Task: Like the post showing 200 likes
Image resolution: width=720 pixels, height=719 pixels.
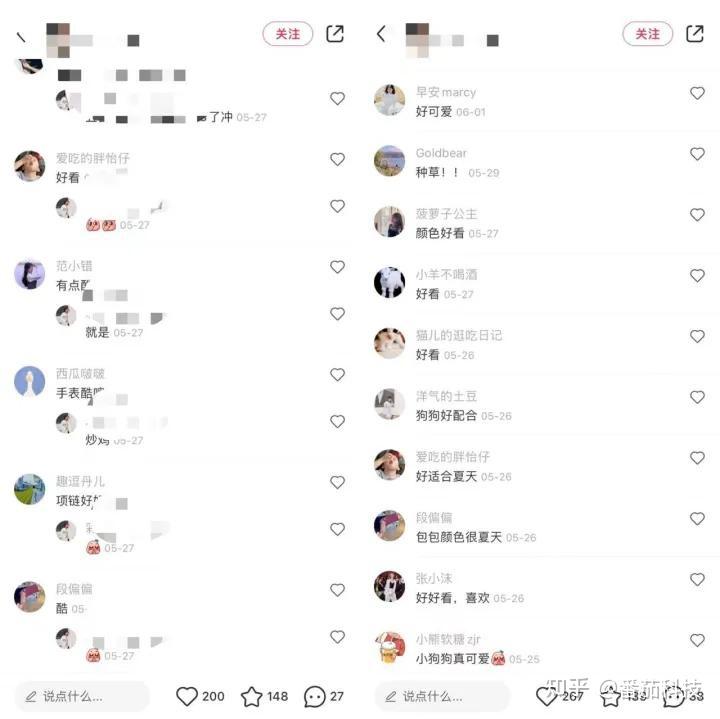Action: [x=187, y=697]
